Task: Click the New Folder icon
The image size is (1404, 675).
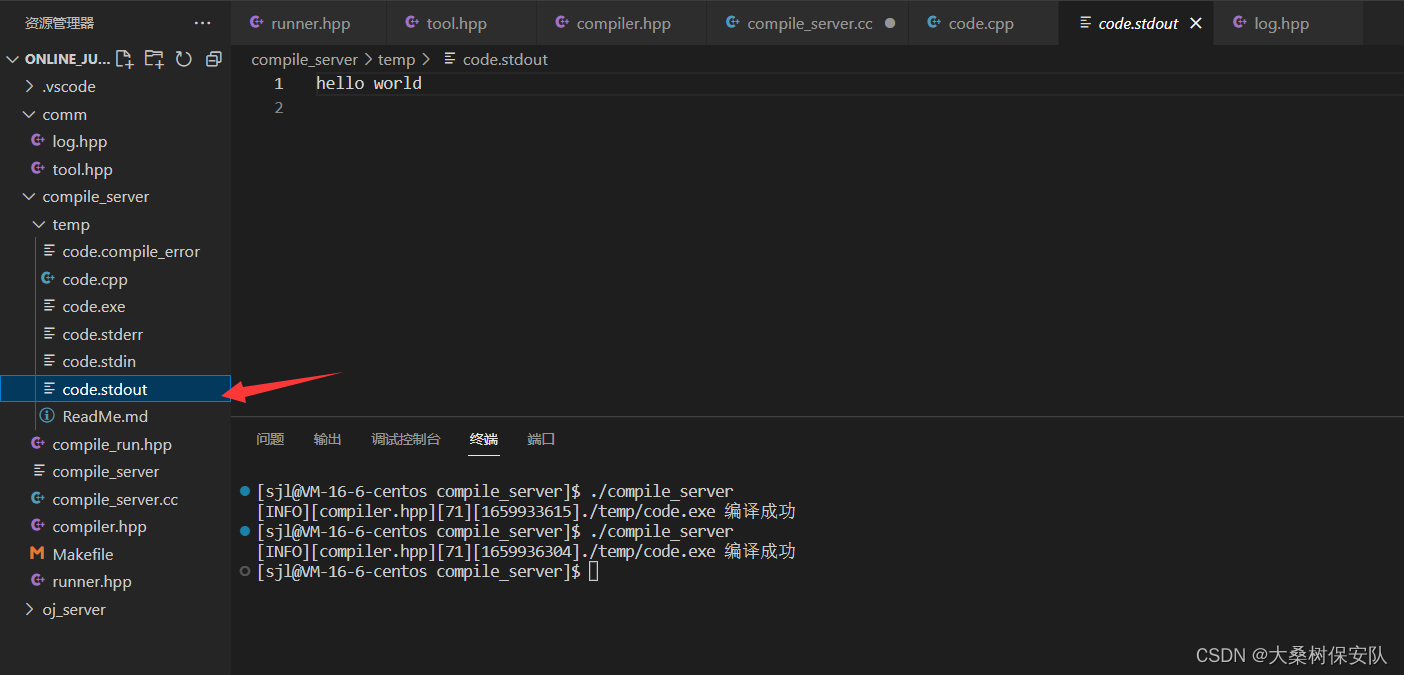Action: tap(154, 59)
